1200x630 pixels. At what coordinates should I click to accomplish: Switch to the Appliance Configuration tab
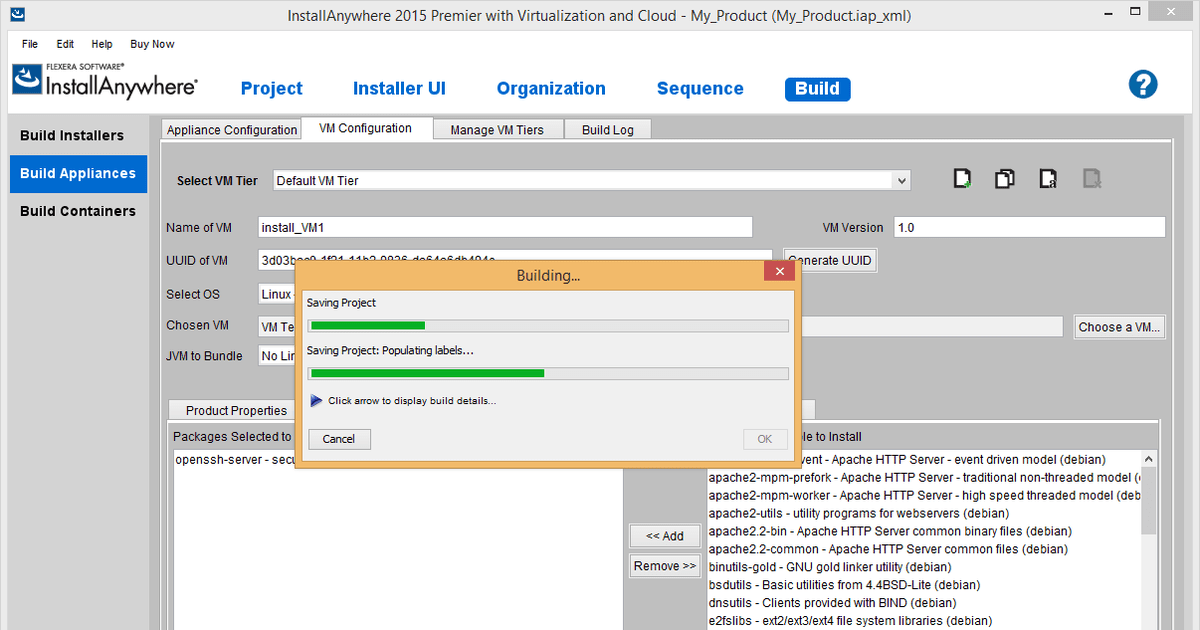[231, 128]
